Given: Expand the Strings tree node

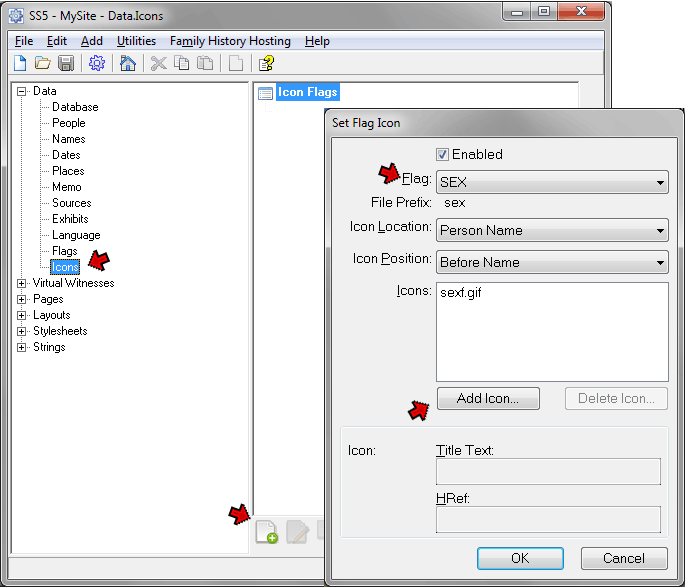Looking at the screenshot, I should pos(21,347).
